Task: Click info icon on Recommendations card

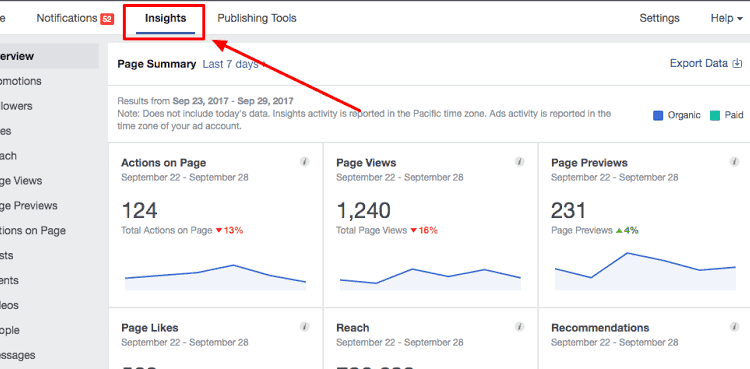Action: click(x=734, y=327)
